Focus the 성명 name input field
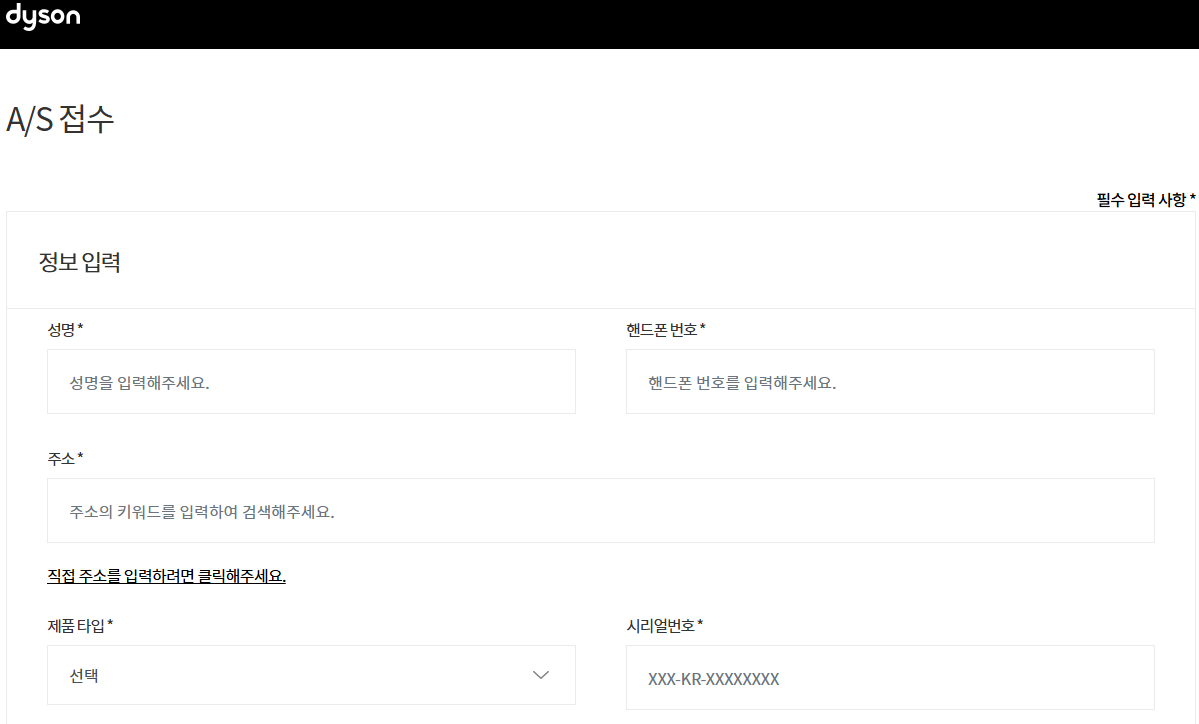This screenshot has width=1199, height=724. (310, 382)
